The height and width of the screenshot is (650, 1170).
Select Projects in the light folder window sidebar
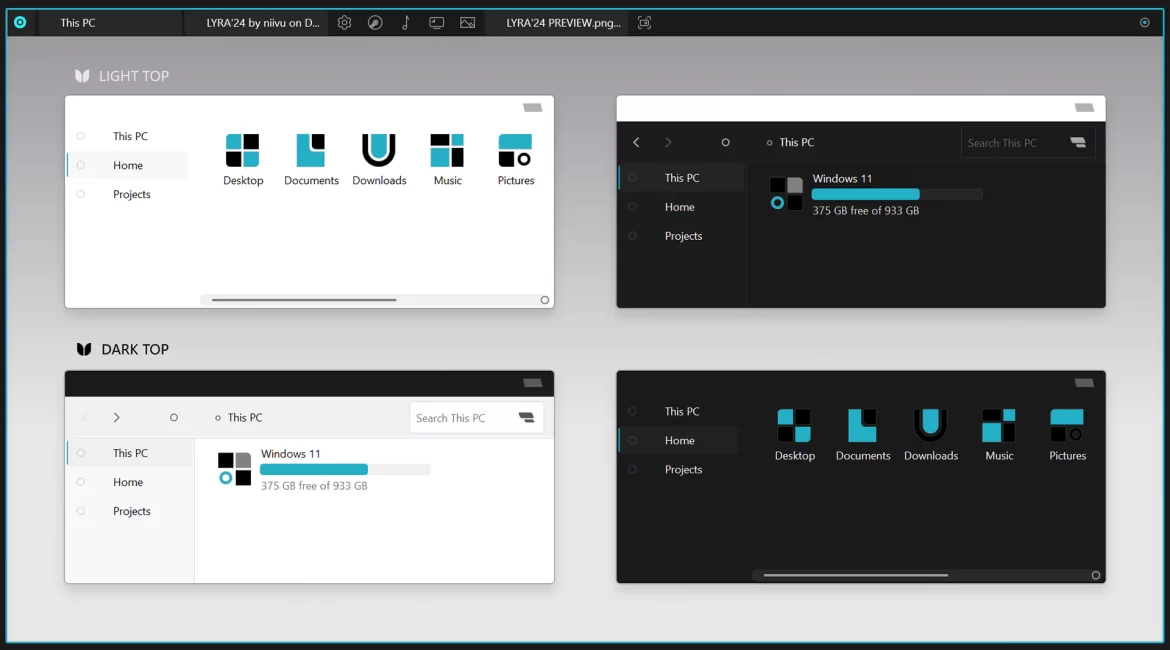[131, 195]
